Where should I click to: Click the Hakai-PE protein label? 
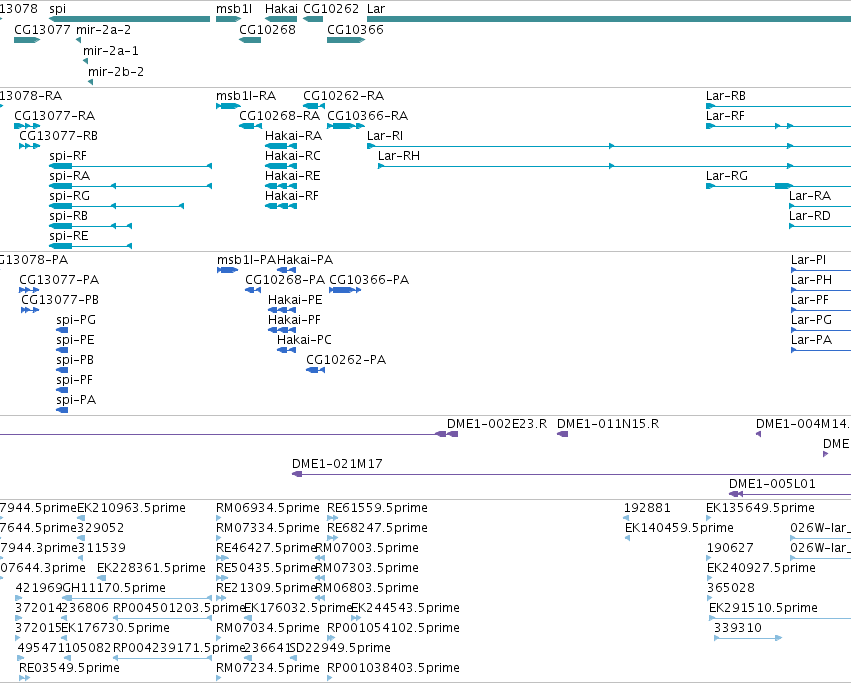(295, 300)
